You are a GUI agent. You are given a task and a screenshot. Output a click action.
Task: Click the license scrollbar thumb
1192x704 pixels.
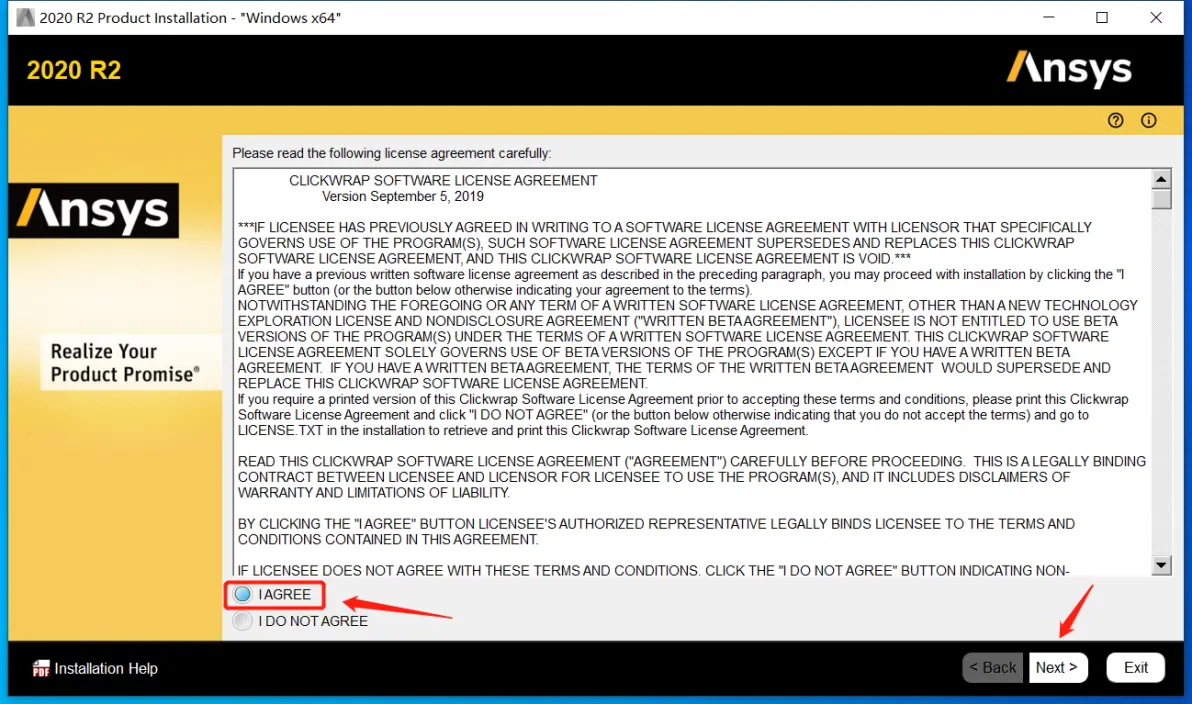[1161, 198]
